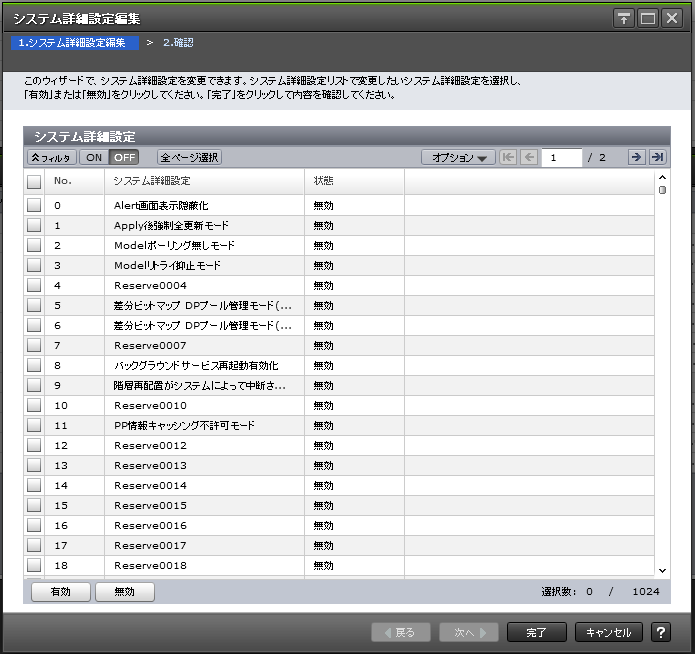Check row 4 Reserve0004
Image resolution: width=695 pixels, height=654 pixels.
(34, 285)
